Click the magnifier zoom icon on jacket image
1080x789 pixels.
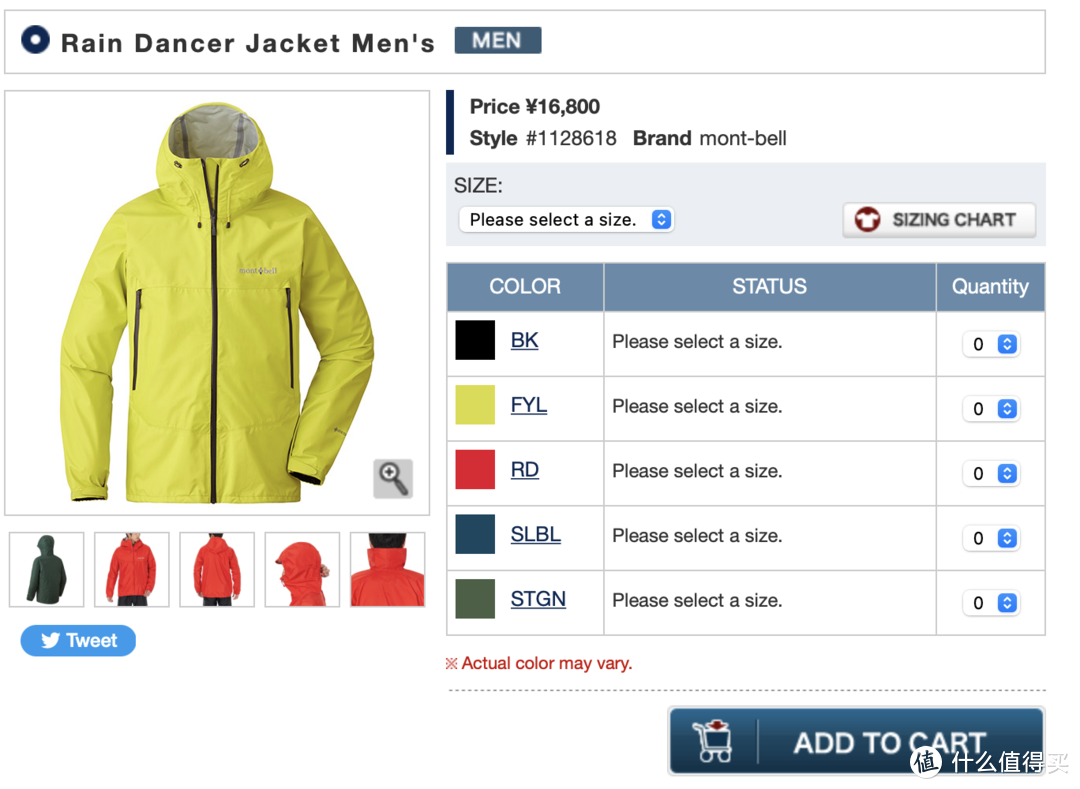[x=393, y=478]
